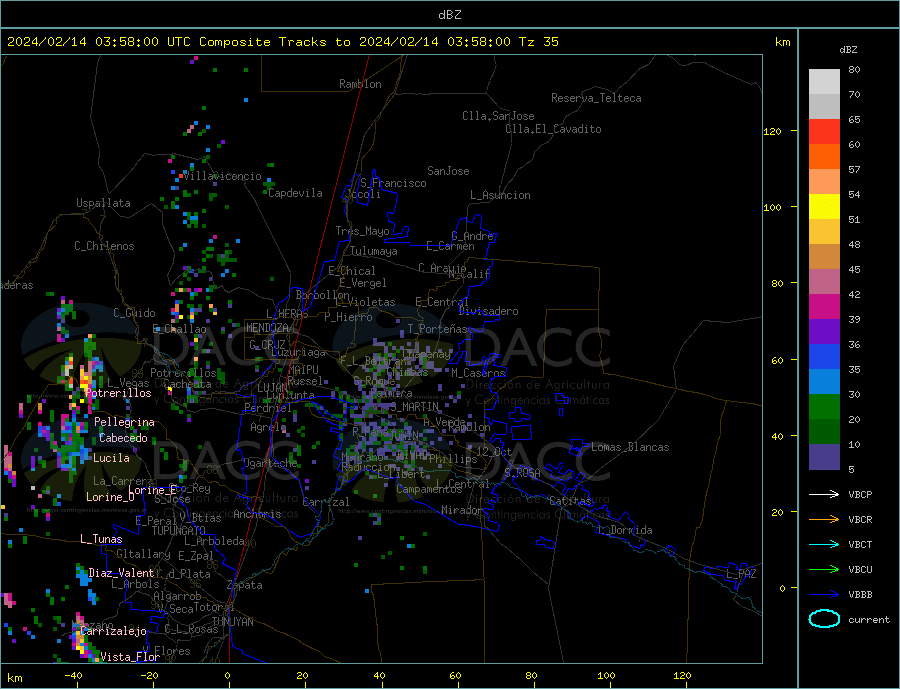The height and width of the screenshot is (689, 900).
Task: Click the TUPUNGATO place label
Action: (x=179, y=531)
